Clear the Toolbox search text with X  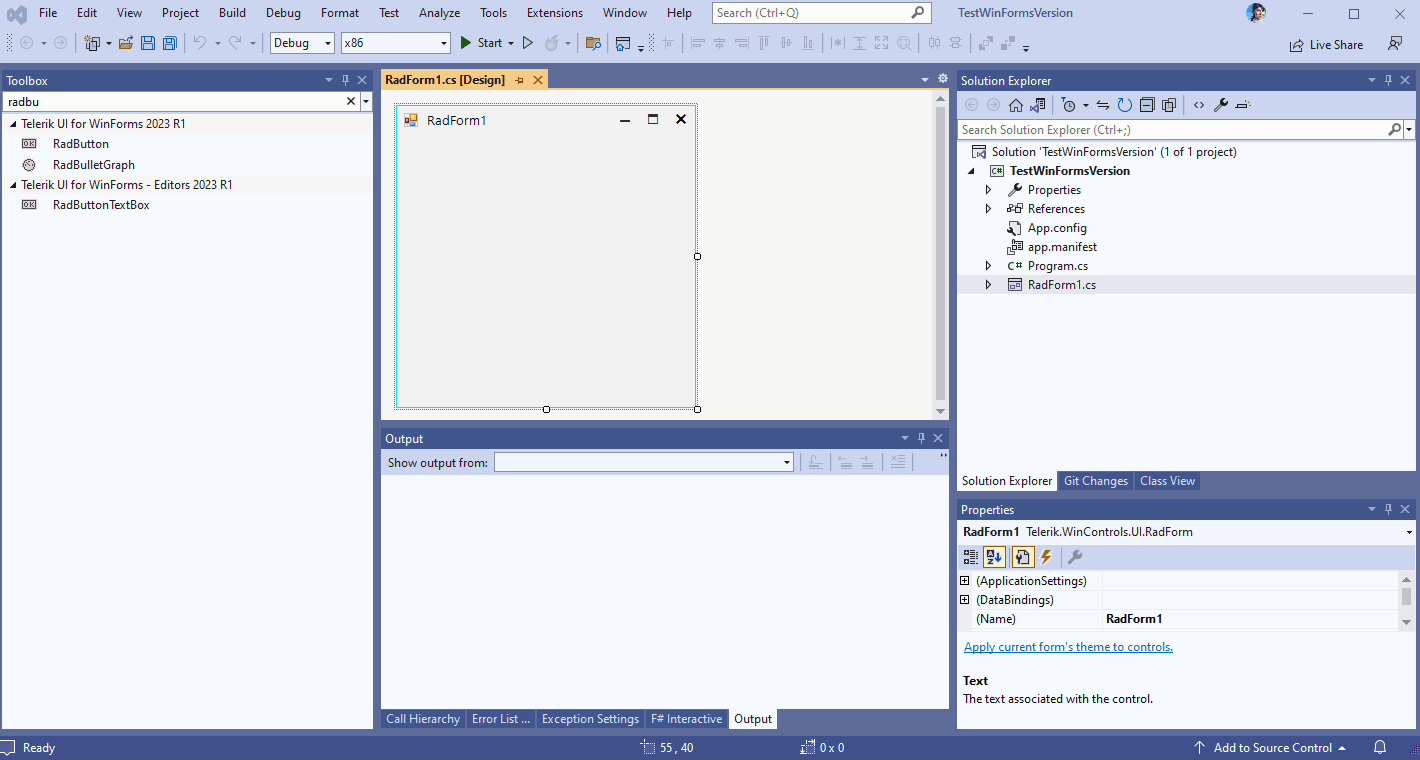tap(351, 101)
